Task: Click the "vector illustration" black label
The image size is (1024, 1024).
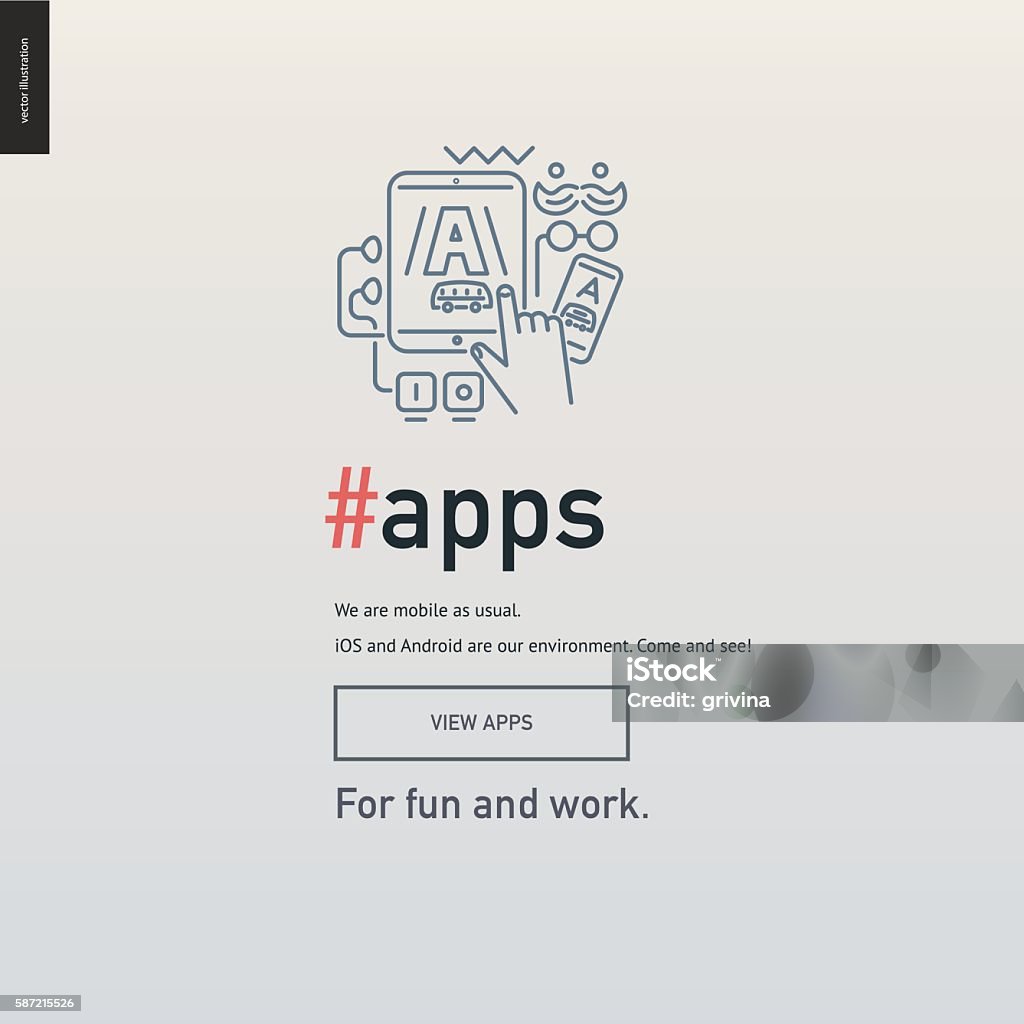Action: (24, 77)
